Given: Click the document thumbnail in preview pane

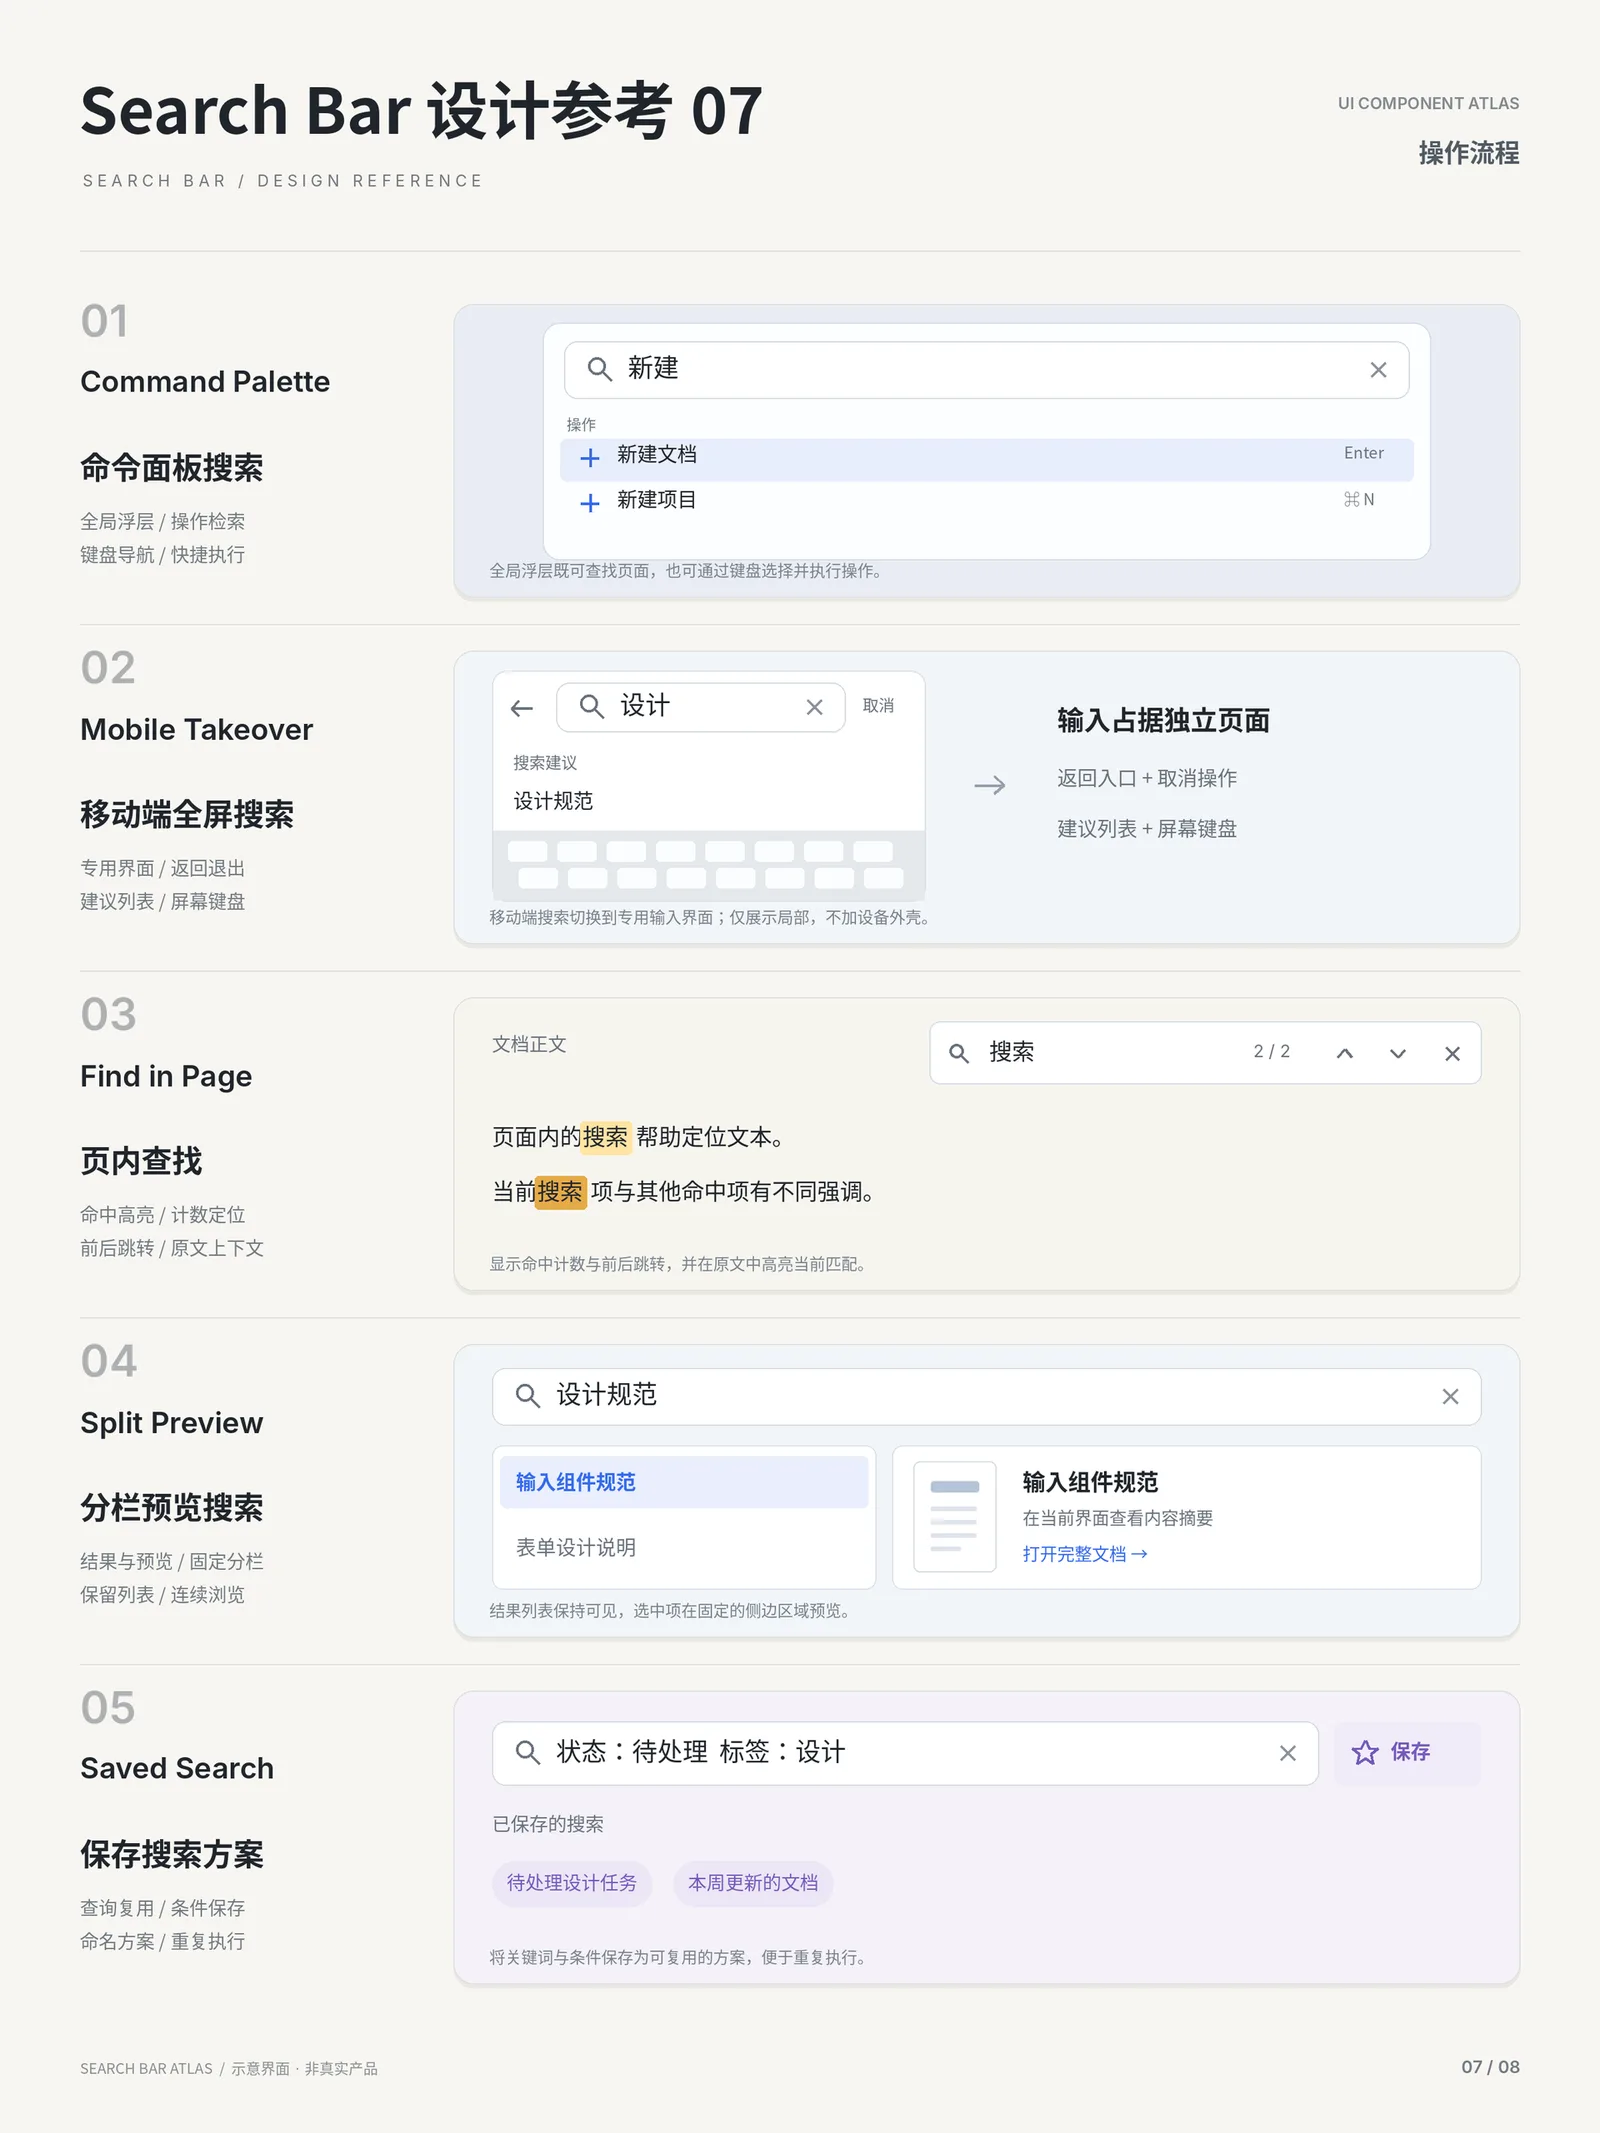Looking at the screenshot, I should 955,1517.
